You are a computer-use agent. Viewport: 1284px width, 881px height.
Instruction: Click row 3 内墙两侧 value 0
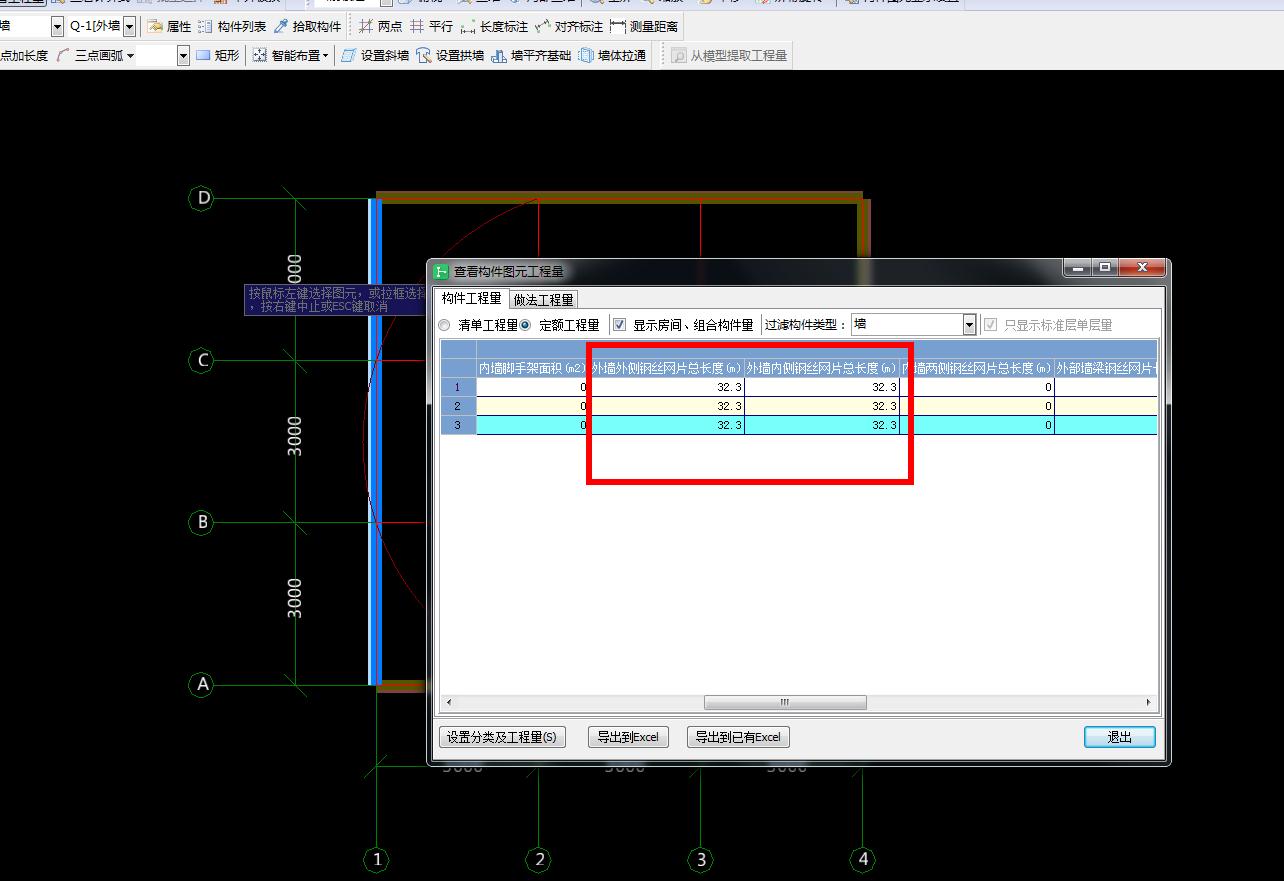pos(977,425)
